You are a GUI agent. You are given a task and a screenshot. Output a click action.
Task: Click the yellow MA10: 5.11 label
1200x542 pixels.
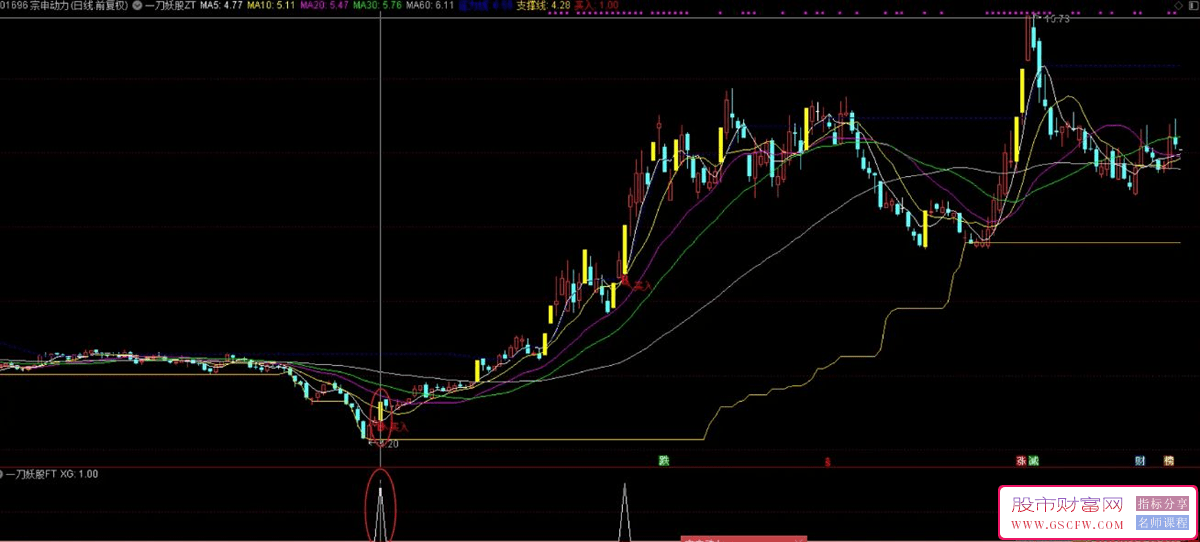tap(271, 5)
